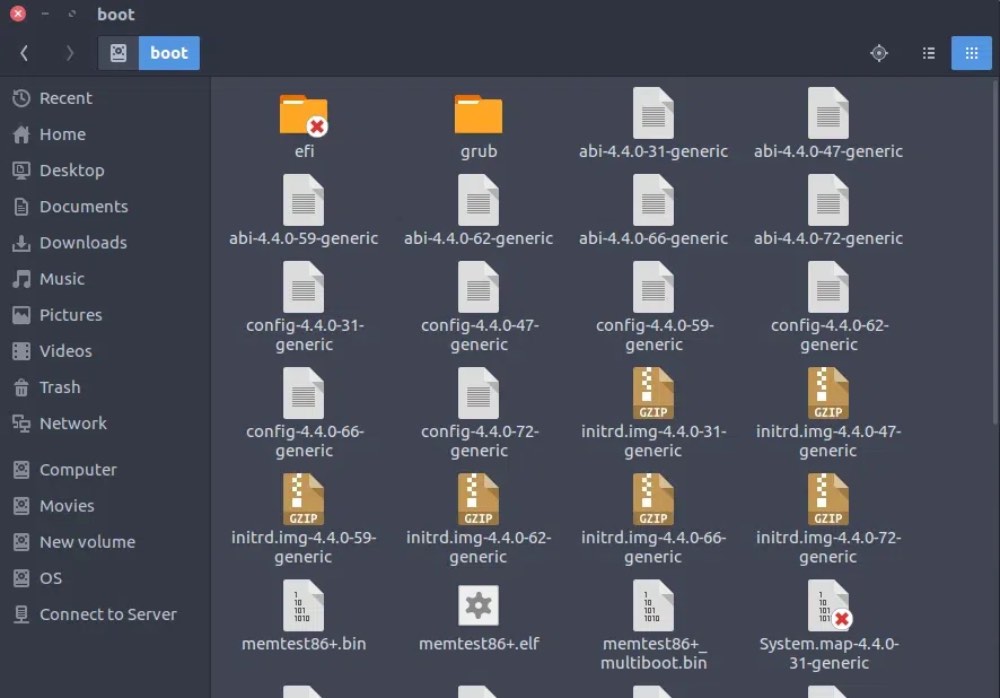The image size is (1000, 698).
Task: Toggle grid view layout
Action: [971, 53]
